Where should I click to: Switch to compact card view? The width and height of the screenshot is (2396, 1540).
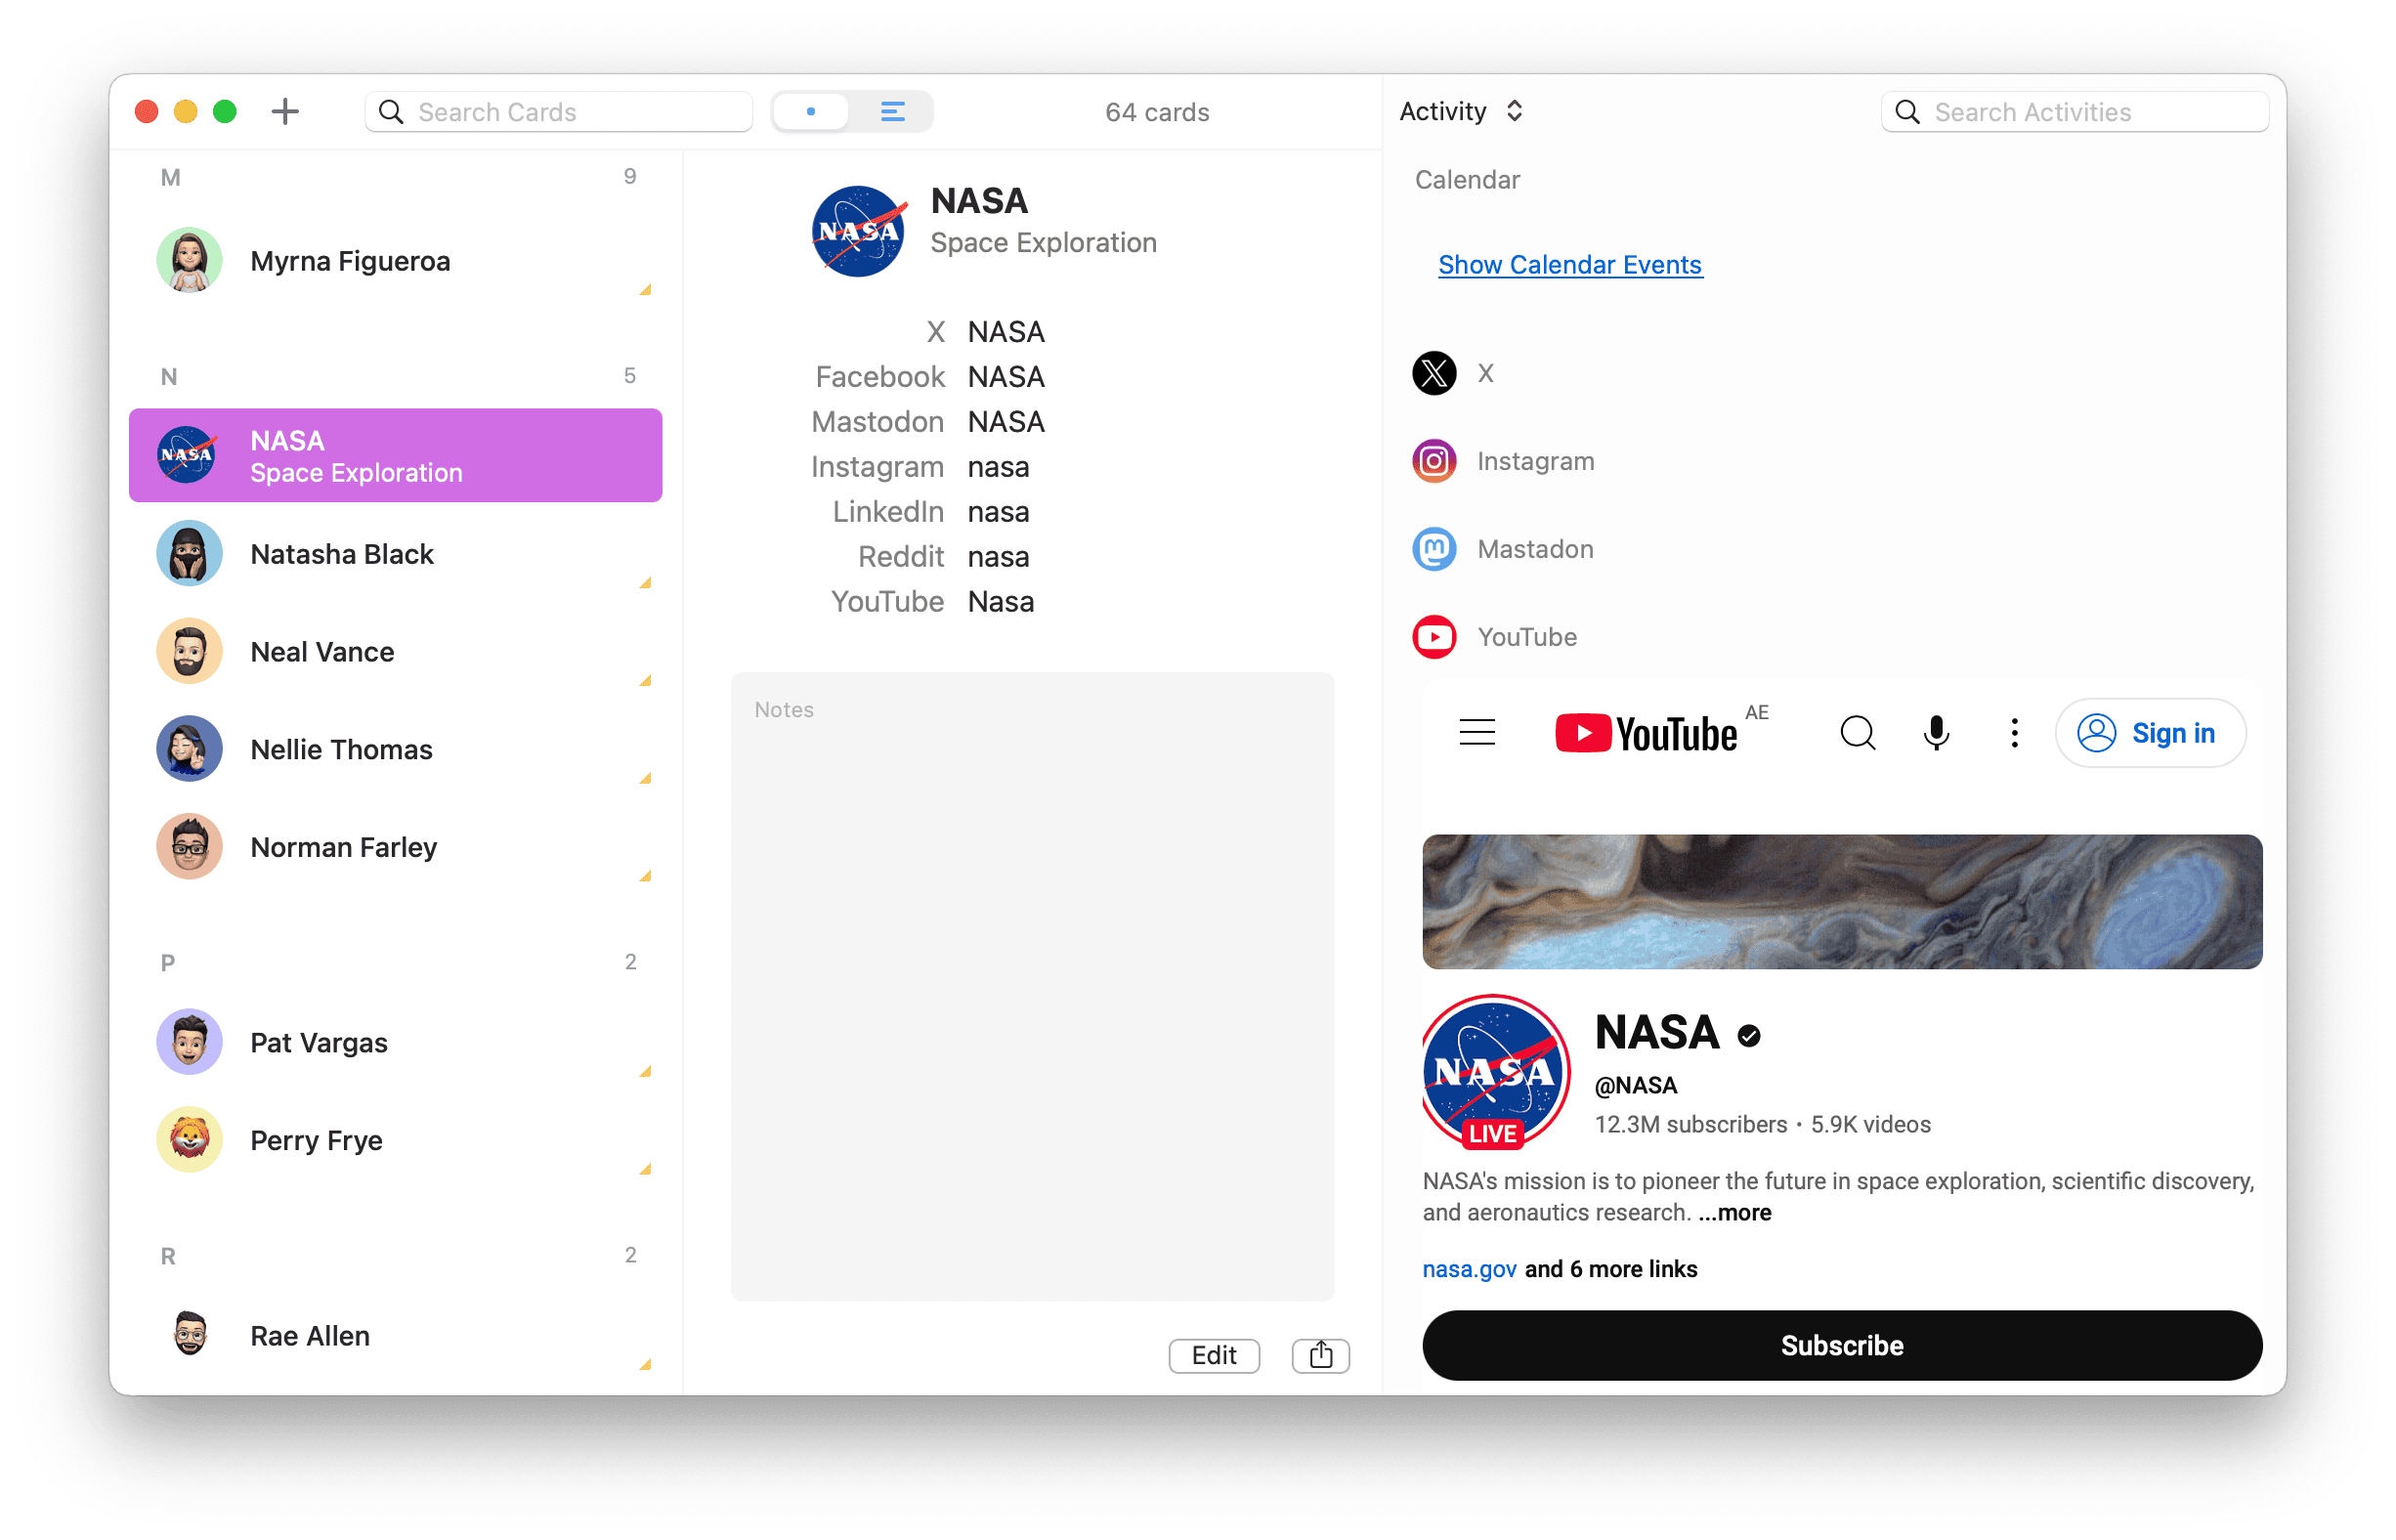(810, 111)
